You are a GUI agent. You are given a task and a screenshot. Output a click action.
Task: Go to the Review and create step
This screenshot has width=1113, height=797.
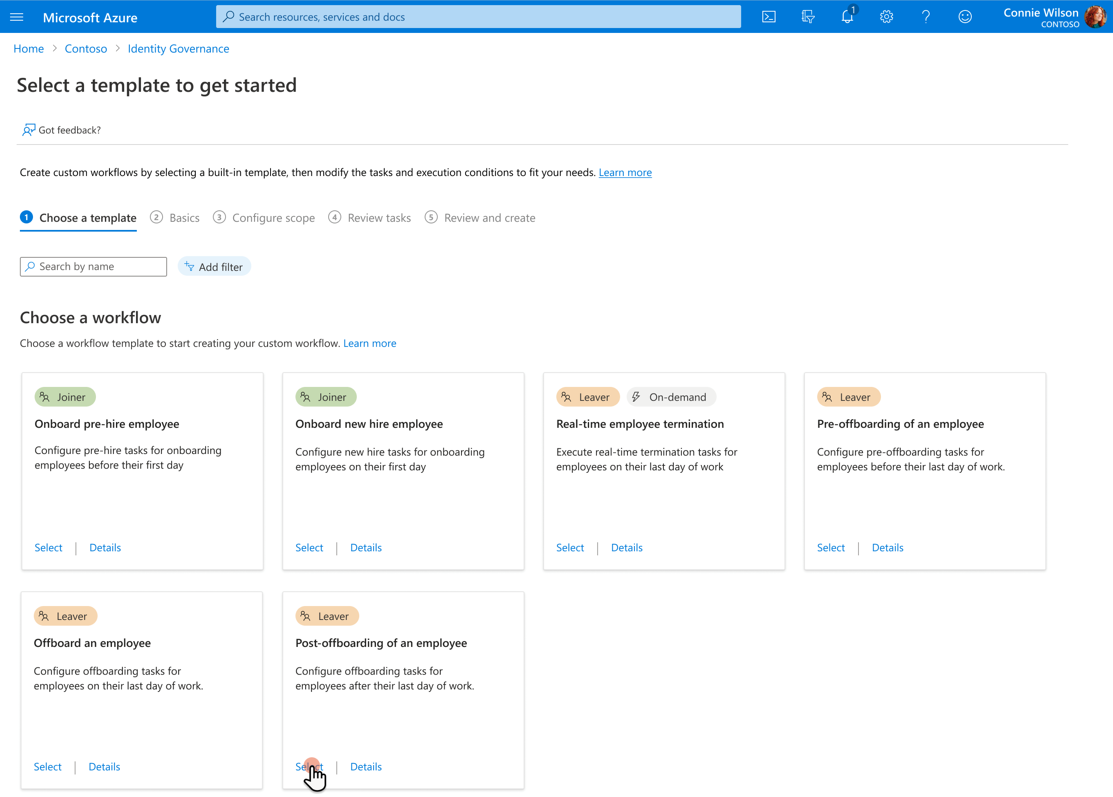tap(480, 218)
